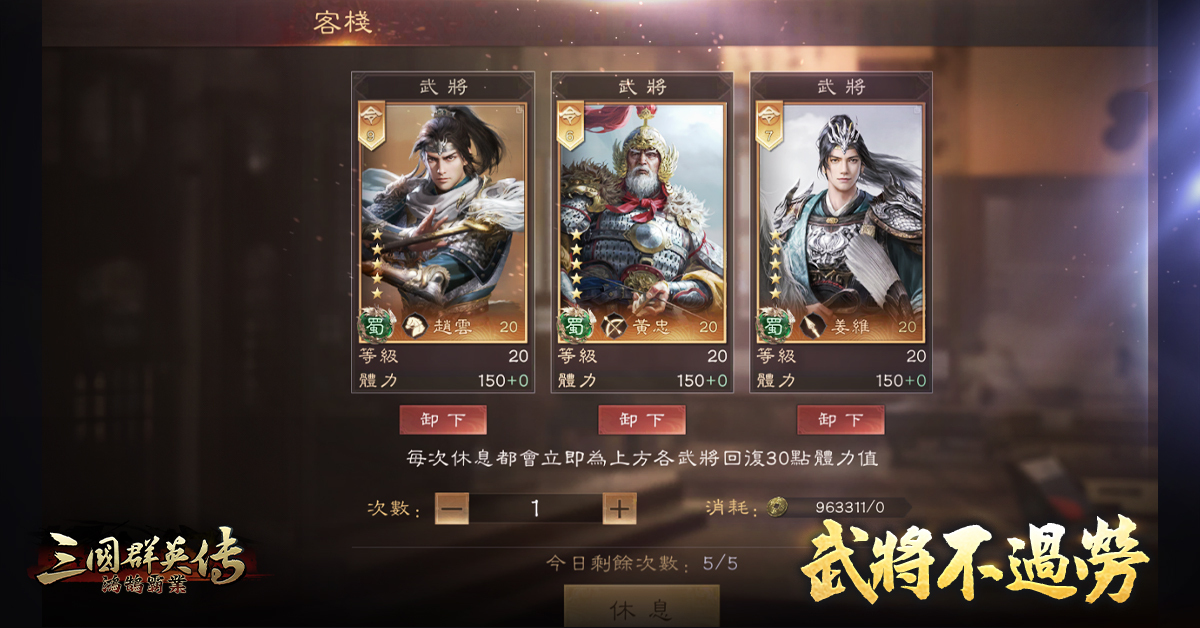
Task: Click the cavalry horse icon beside 趙雲
Action: pyautogui.click(x=414, y=326)
